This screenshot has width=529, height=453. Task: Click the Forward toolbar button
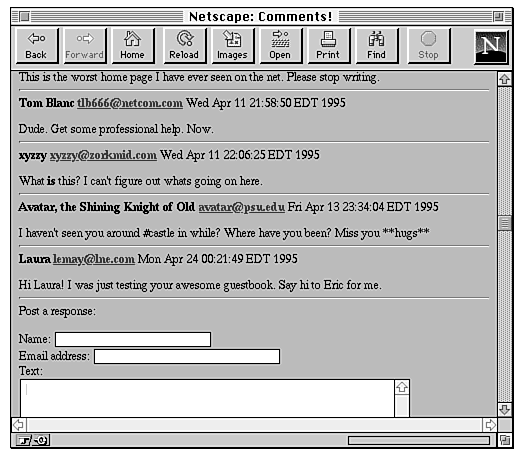(x=85, y=46)
